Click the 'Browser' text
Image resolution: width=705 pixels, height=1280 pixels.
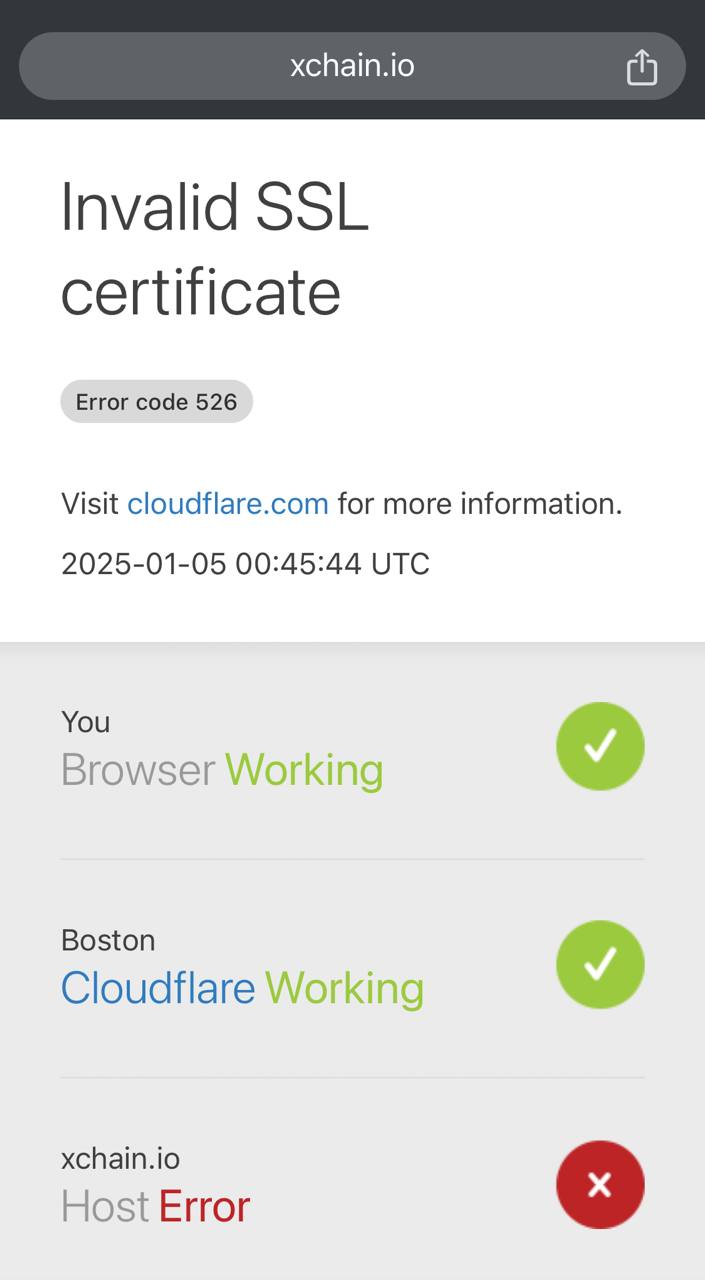coord(138,770)
